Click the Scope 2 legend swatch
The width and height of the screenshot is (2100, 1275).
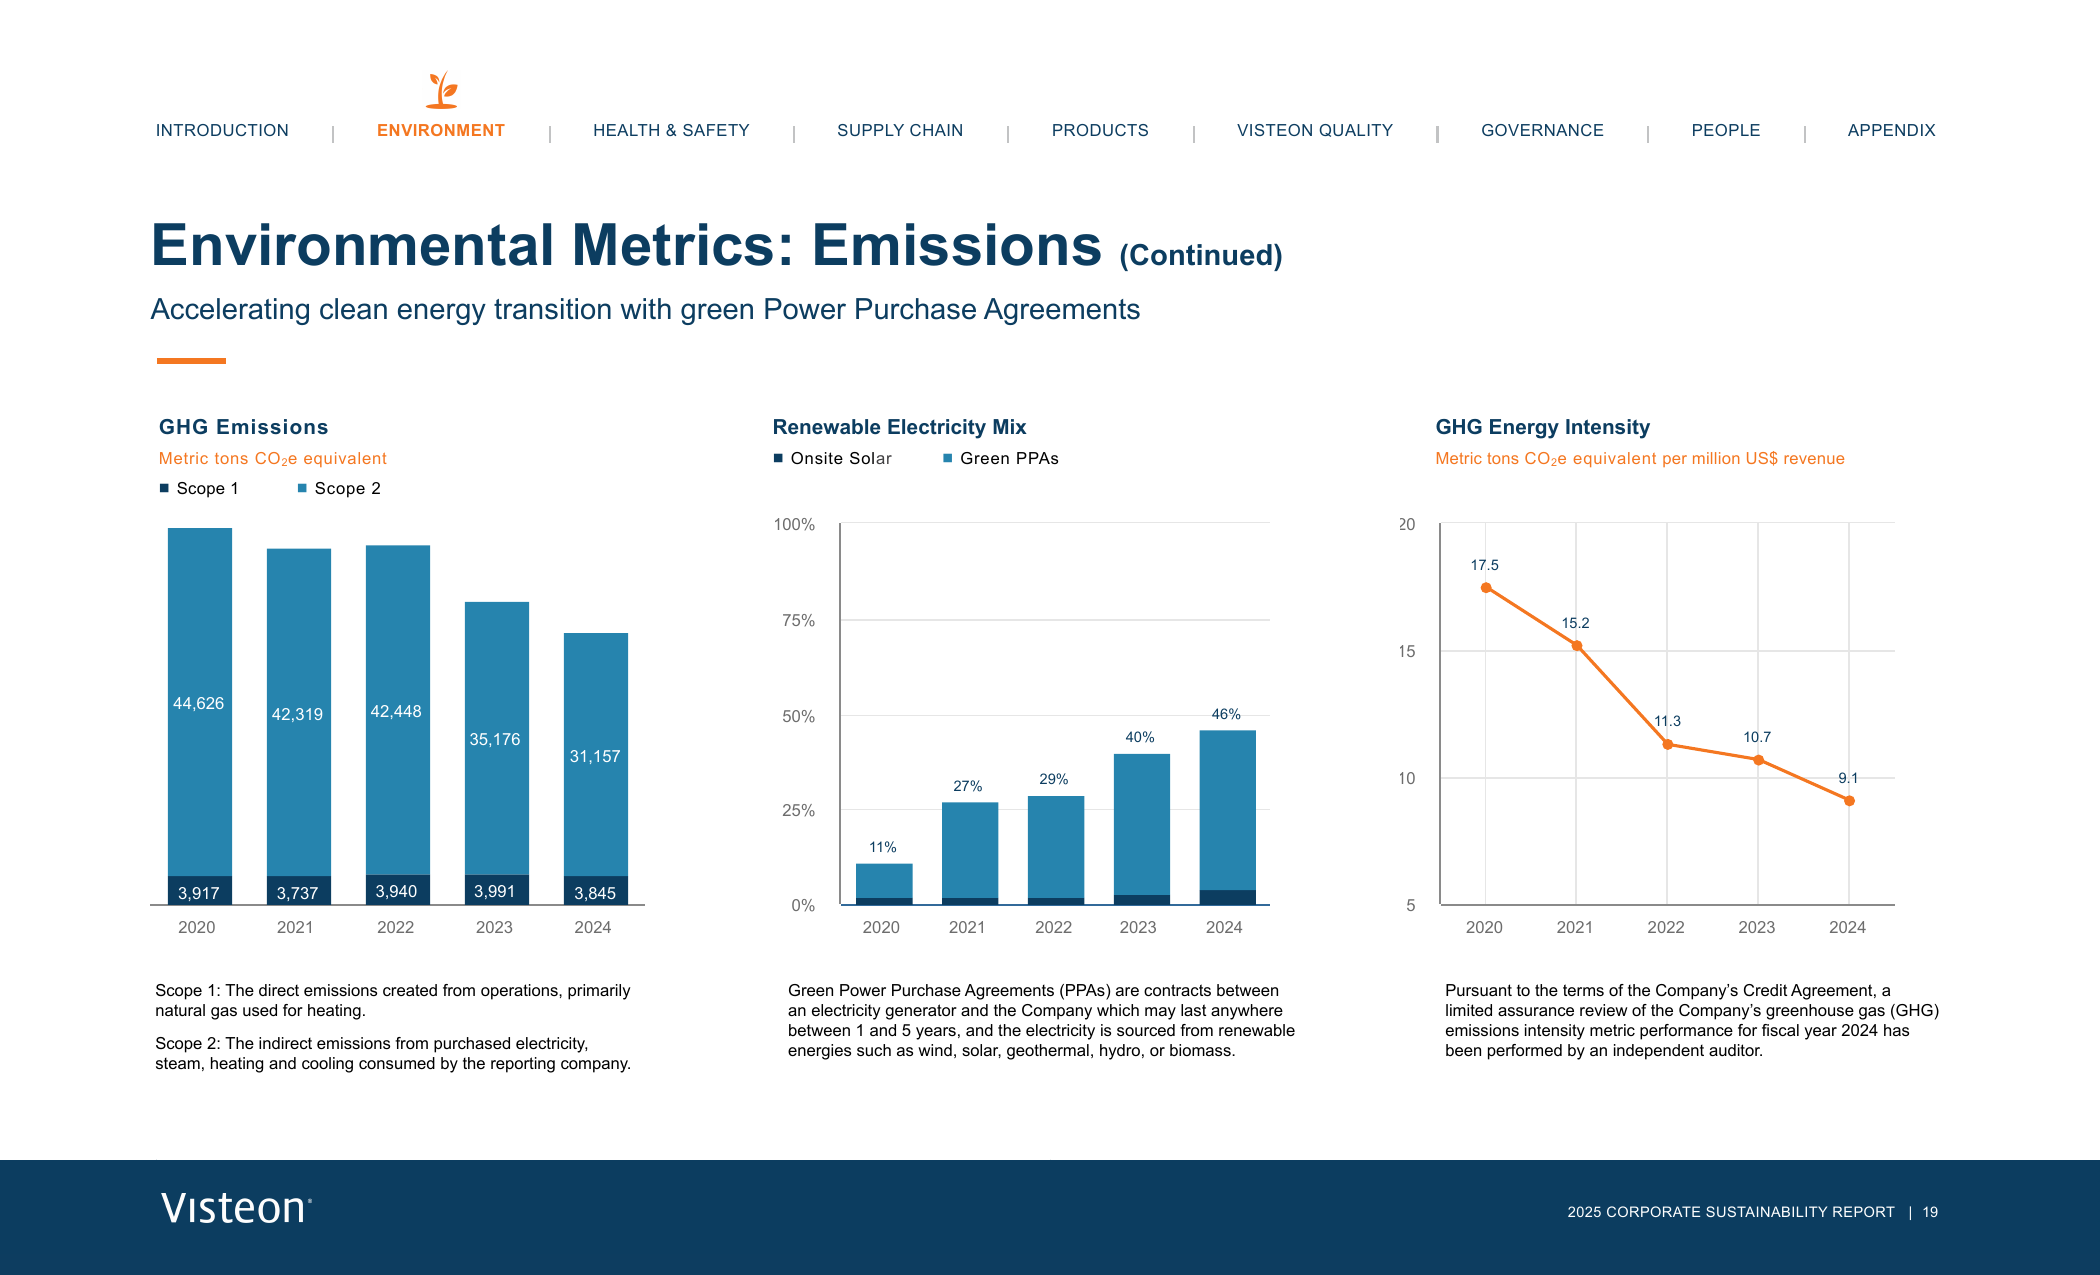pos(302,488)
